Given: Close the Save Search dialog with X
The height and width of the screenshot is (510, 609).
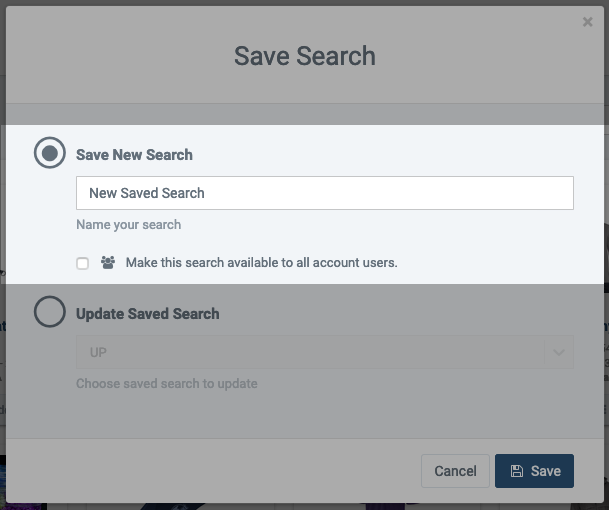Looking at the screenshot, I should point(587,22).
